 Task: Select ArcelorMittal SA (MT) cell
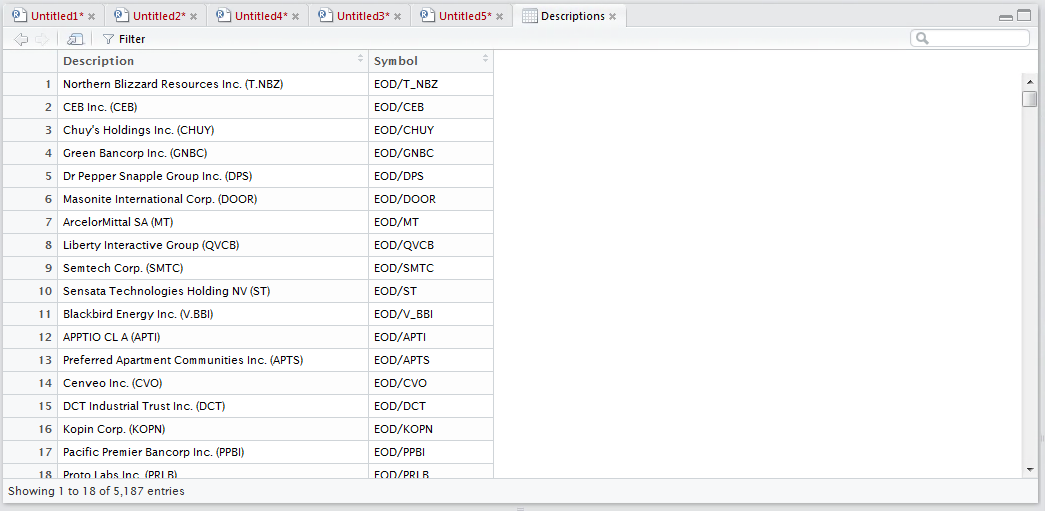click(x=213, y=222)
